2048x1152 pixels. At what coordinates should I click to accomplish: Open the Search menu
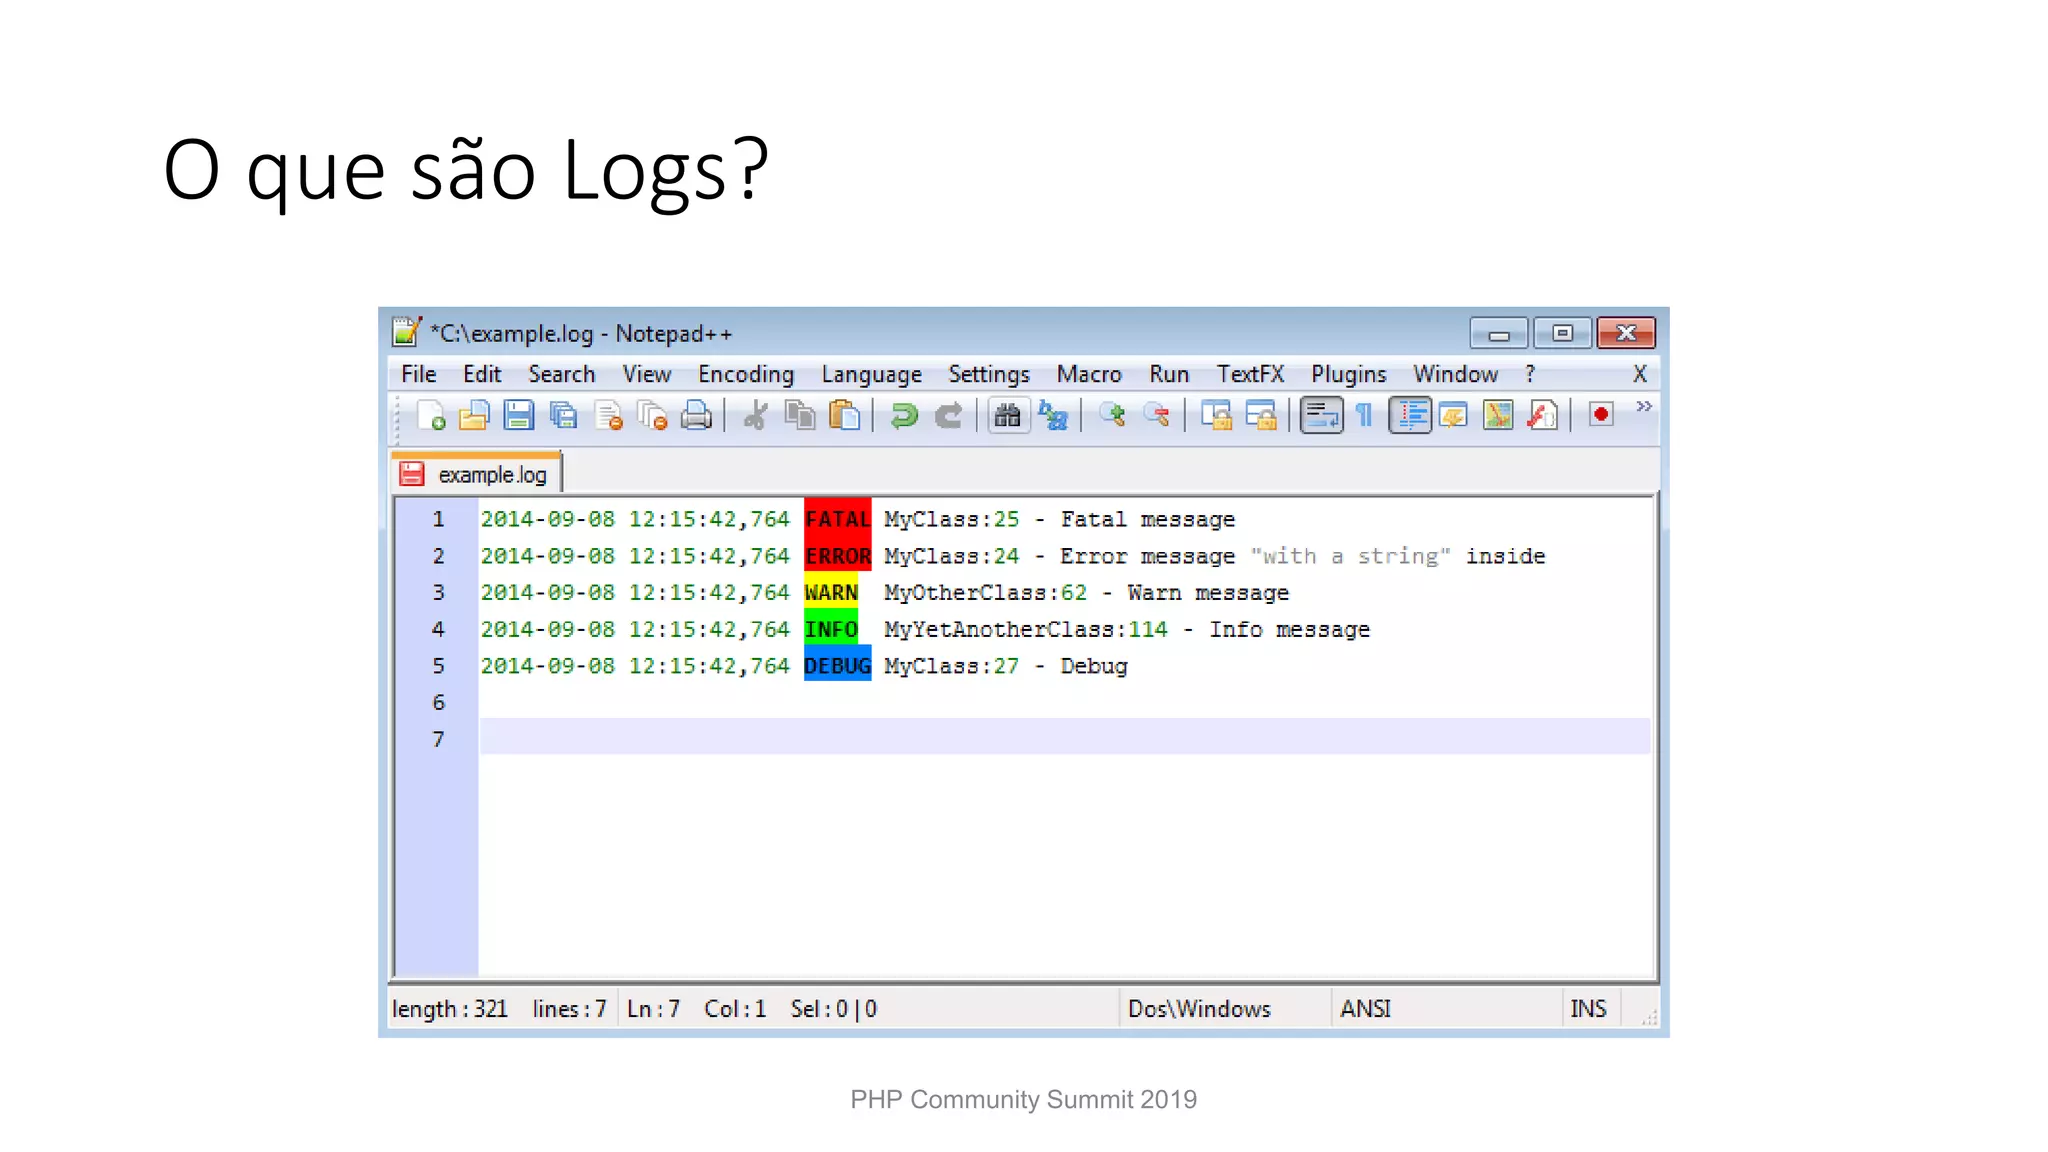pyautogui.click(x=562, y=374)
